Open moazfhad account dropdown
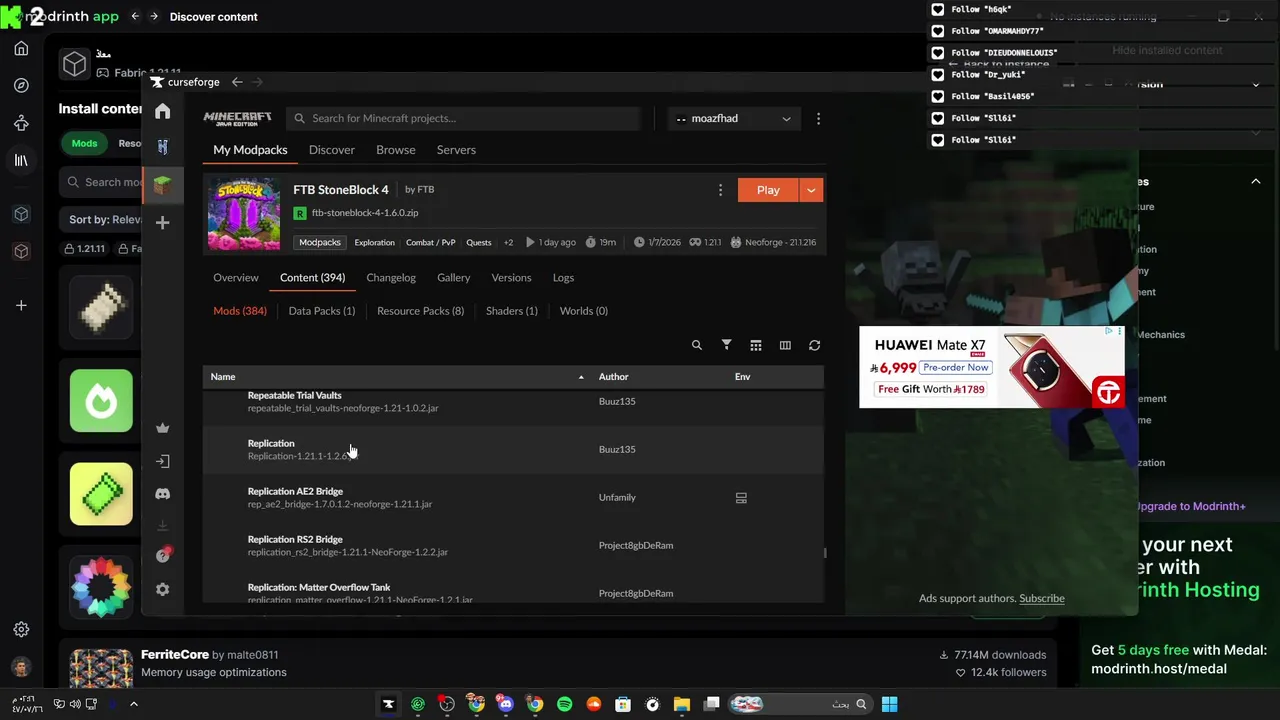Image resolution: width=1280 pixels, height=720 pixels. pos(733,118)
